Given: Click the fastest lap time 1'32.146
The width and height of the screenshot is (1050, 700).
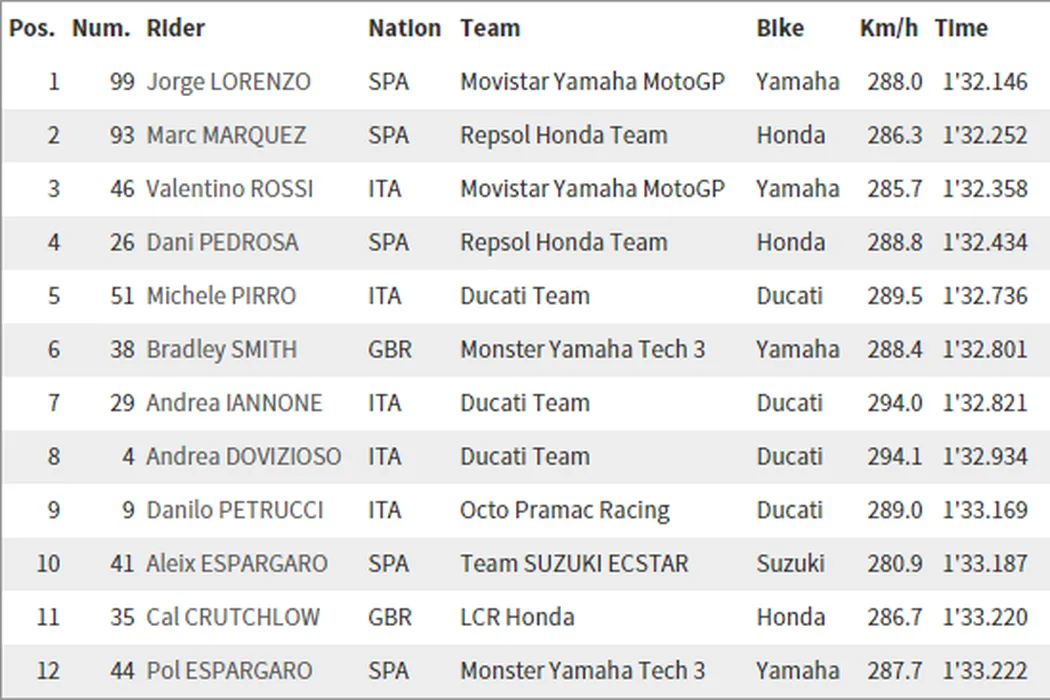Looking at the screenshot, I should click(984, 82).
